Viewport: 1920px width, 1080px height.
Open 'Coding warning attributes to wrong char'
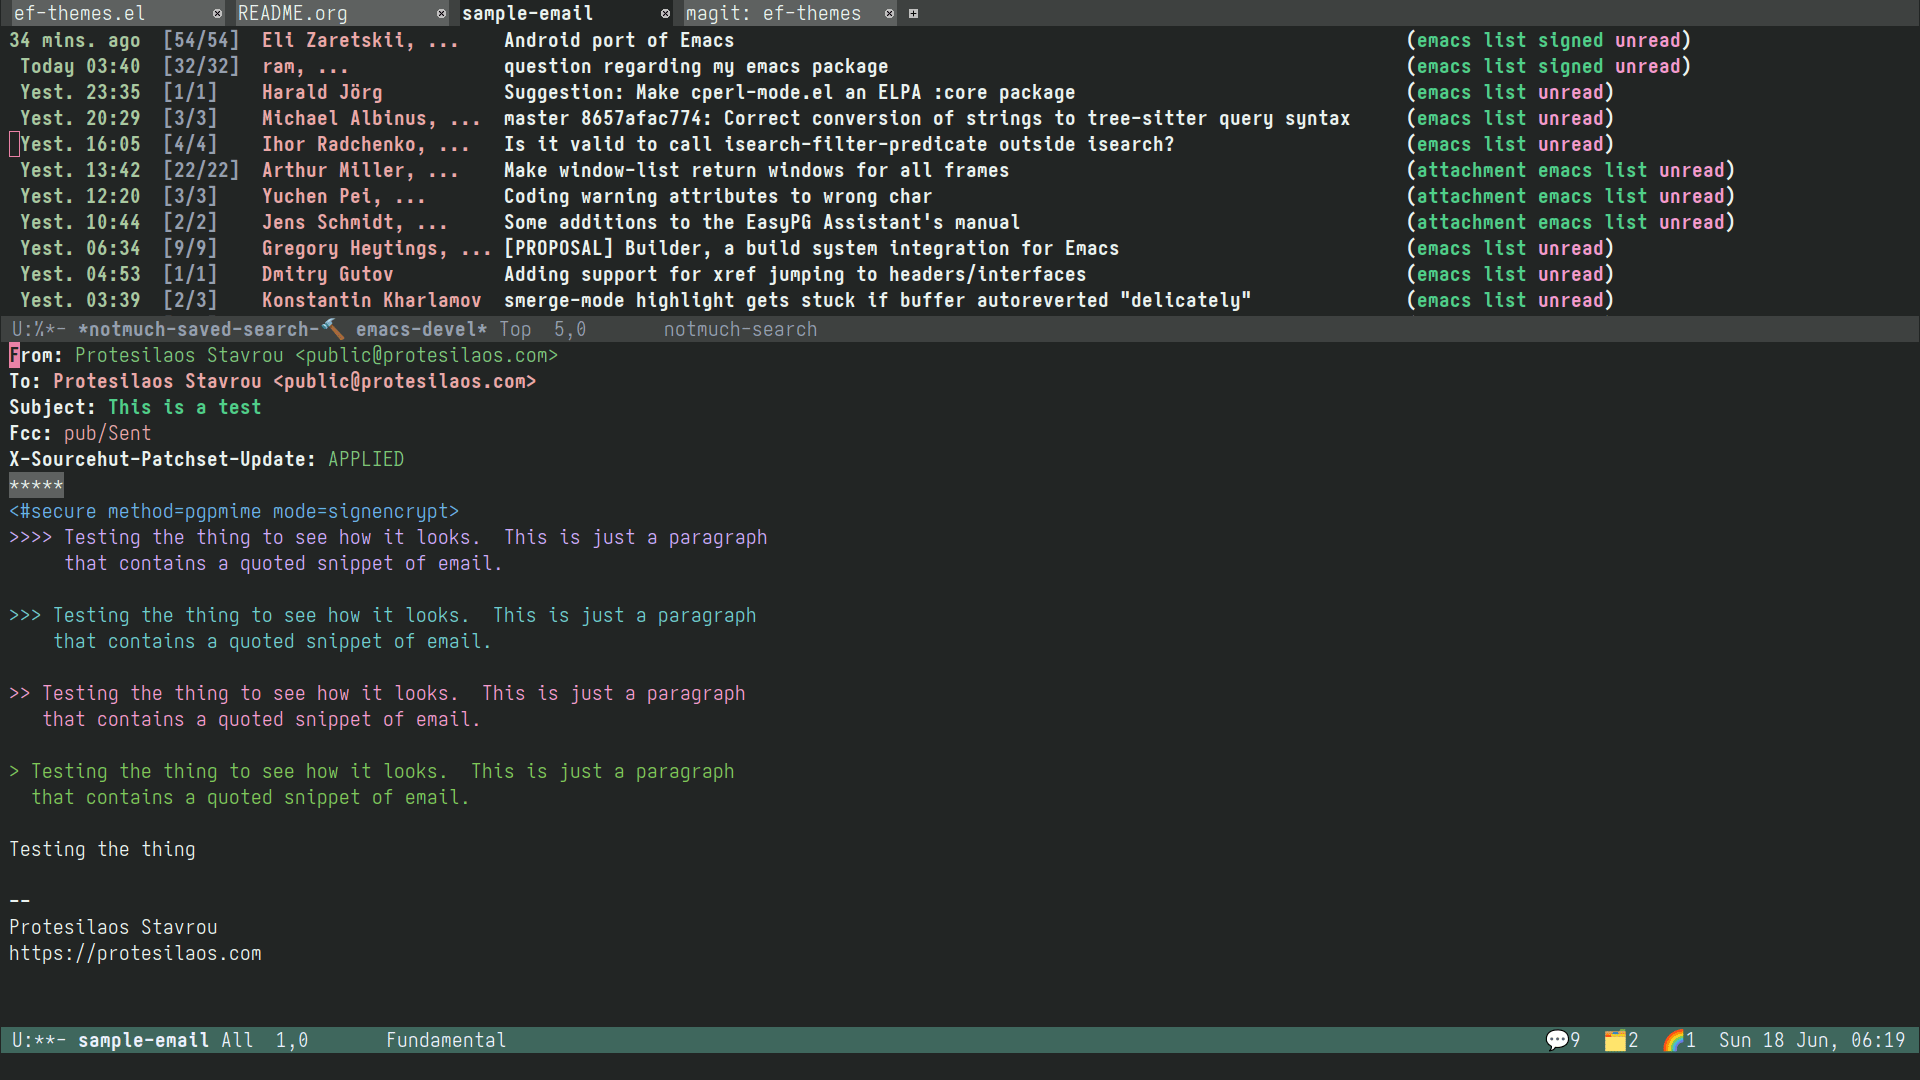pyautogui.click(x=718, y=196)
